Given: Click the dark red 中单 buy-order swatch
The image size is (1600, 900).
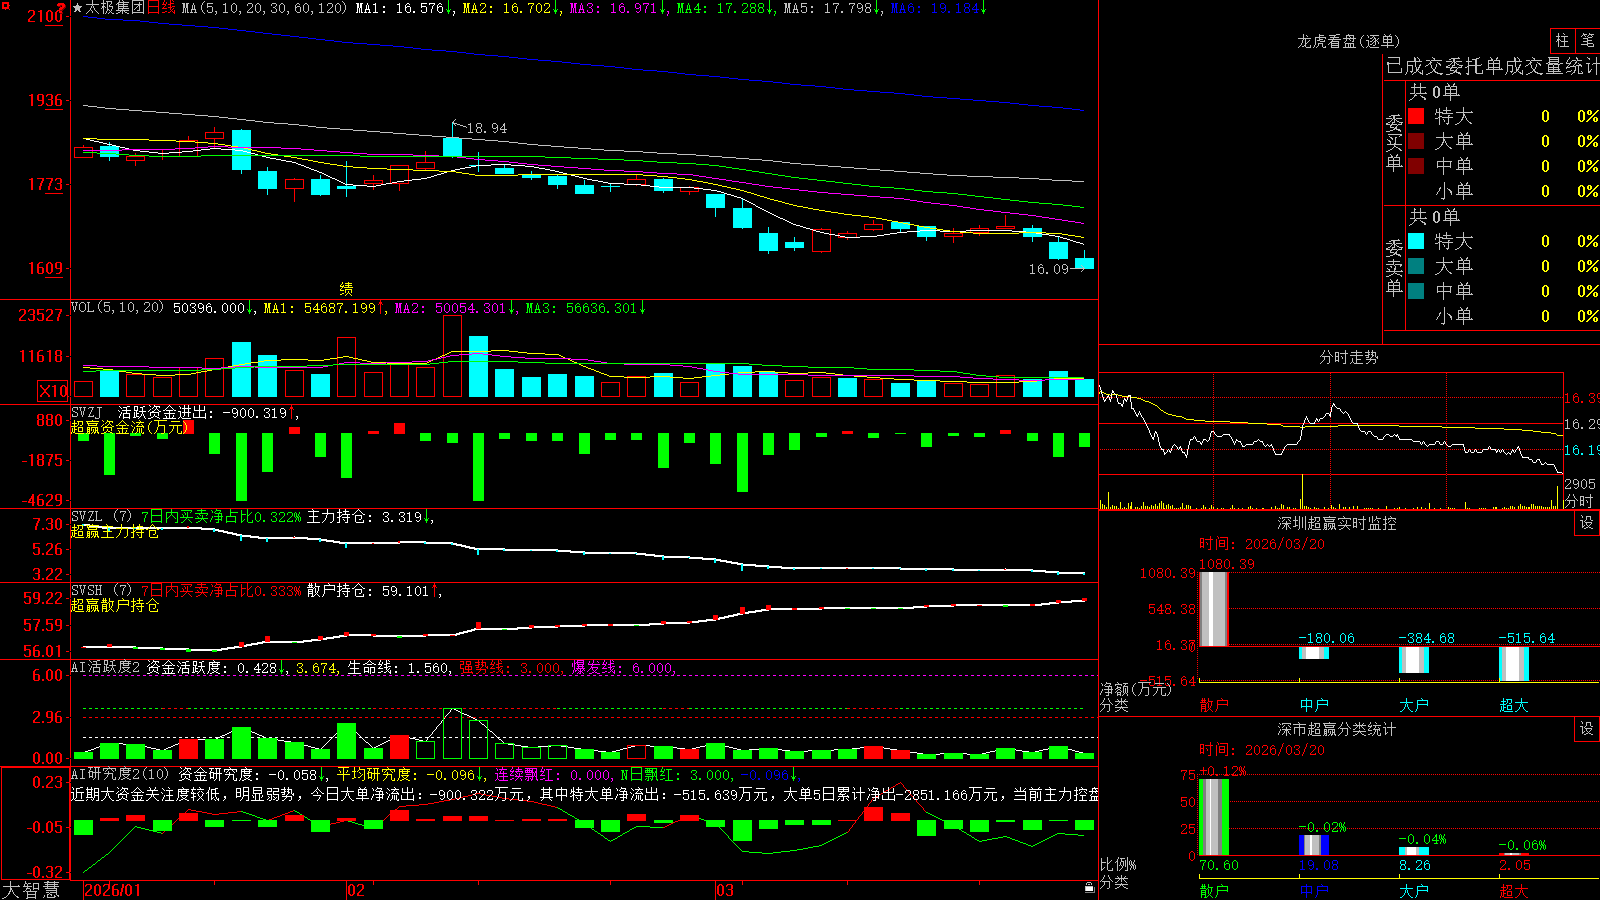Looking at the screenshot, I should pos(1416,166).
